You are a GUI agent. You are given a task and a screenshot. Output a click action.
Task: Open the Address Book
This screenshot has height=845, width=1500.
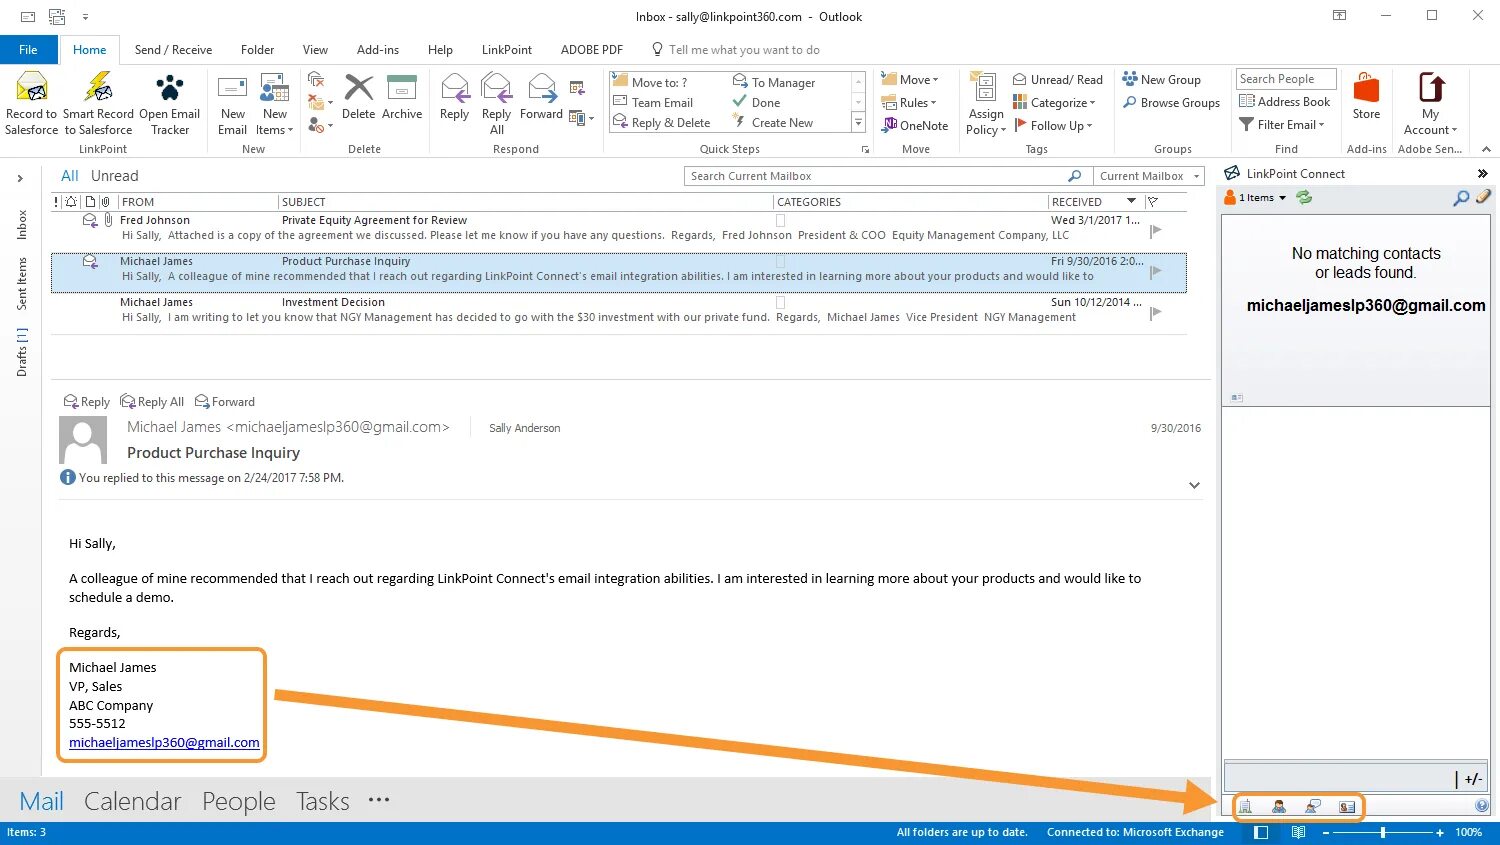tap(1285, 101)
